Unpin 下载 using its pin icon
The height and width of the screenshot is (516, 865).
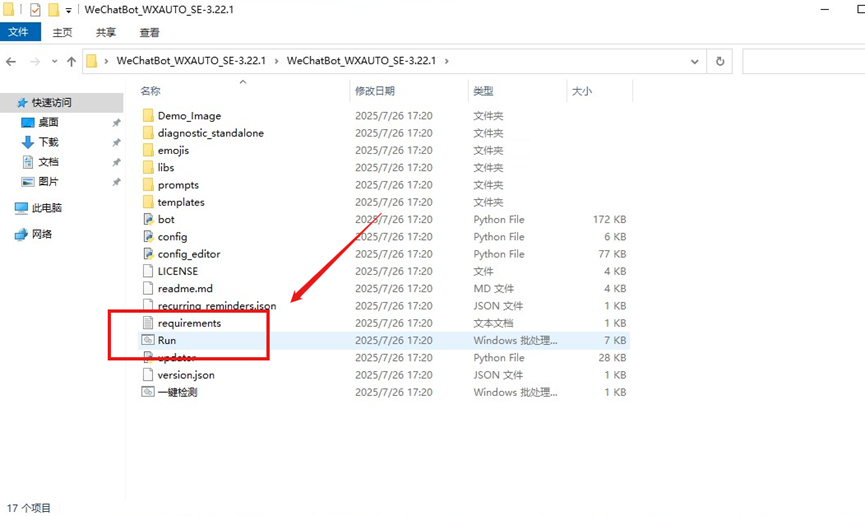[116, 142]
